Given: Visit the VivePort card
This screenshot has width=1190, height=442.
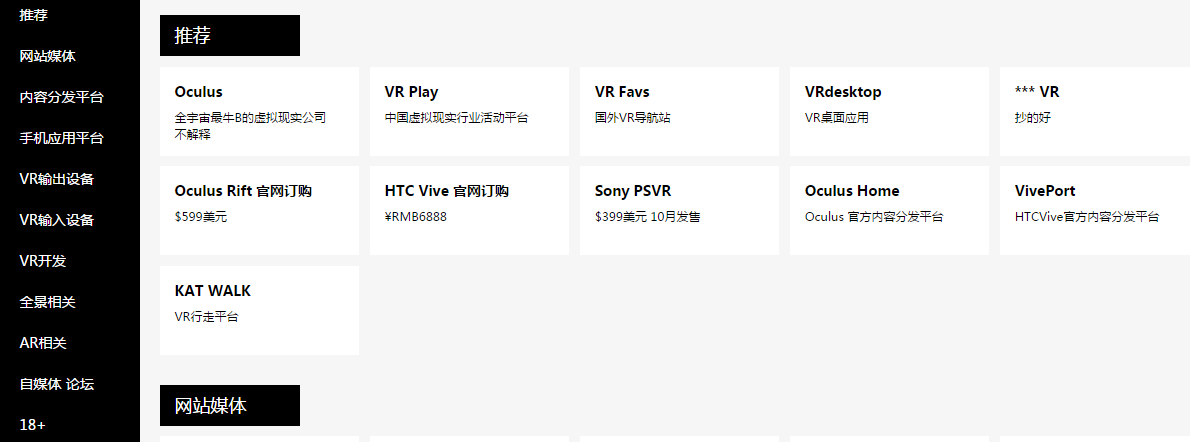Looking at the screenshot, I should point(1095,210).
